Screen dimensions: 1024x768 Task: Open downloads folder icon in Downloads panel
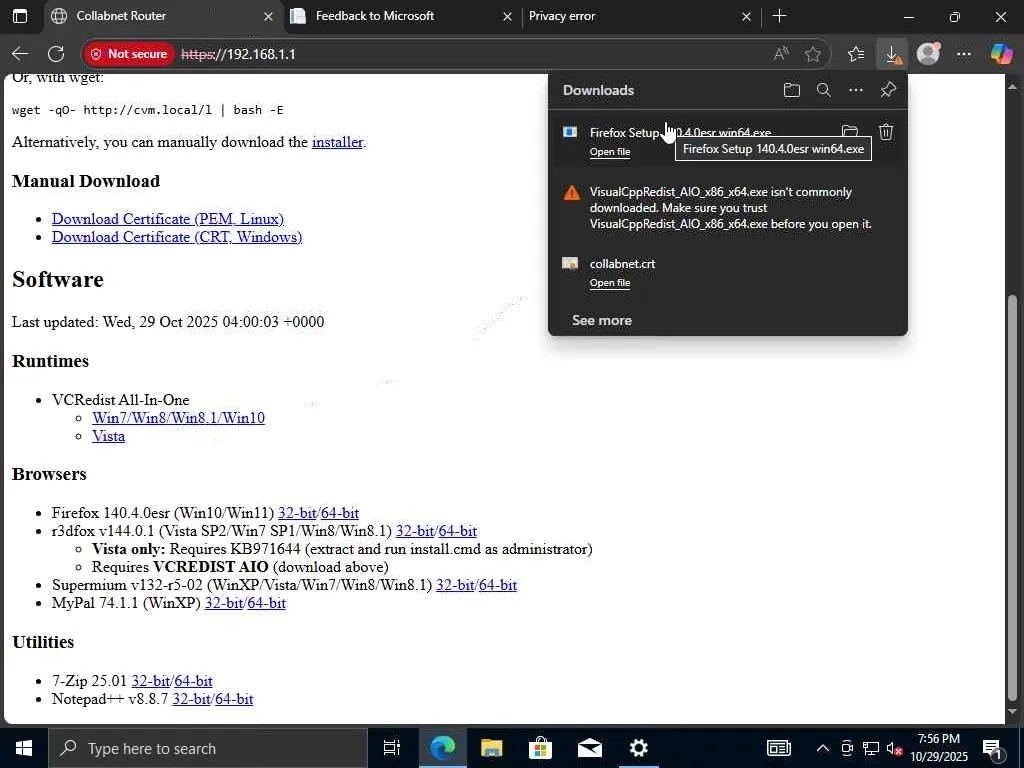pyautogui.click(x=792, y=90)
